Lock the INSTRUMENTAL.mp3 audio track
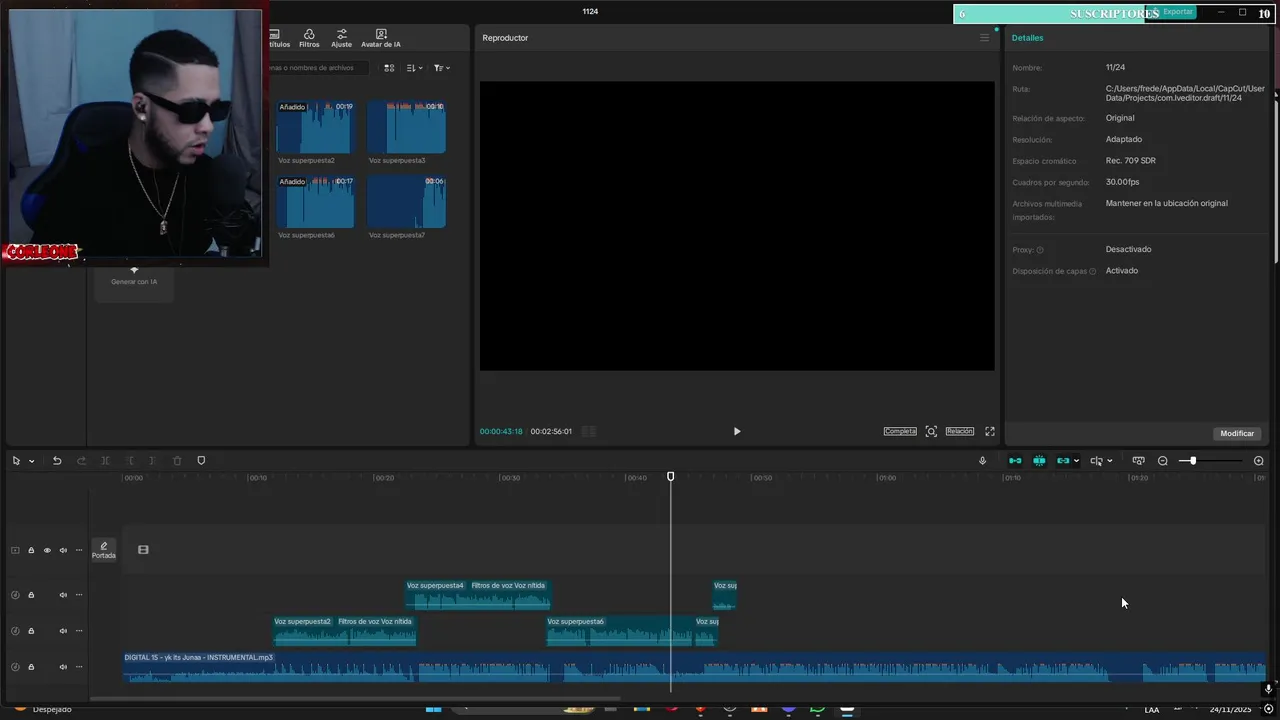The image size is (1280, 720). tap(31, 667)
